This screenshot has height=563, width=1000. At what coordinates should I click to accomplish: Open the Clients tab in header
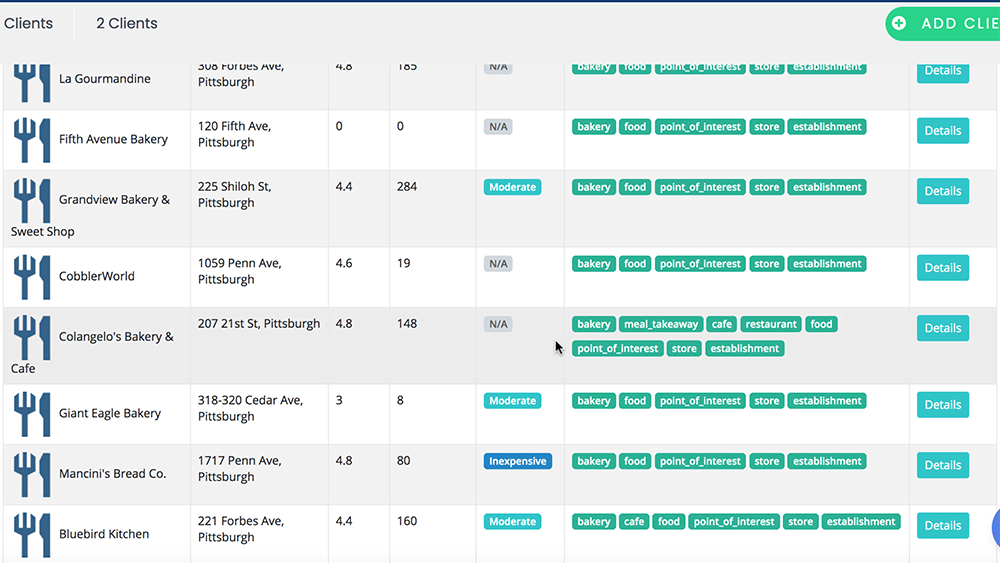point(29,23)
